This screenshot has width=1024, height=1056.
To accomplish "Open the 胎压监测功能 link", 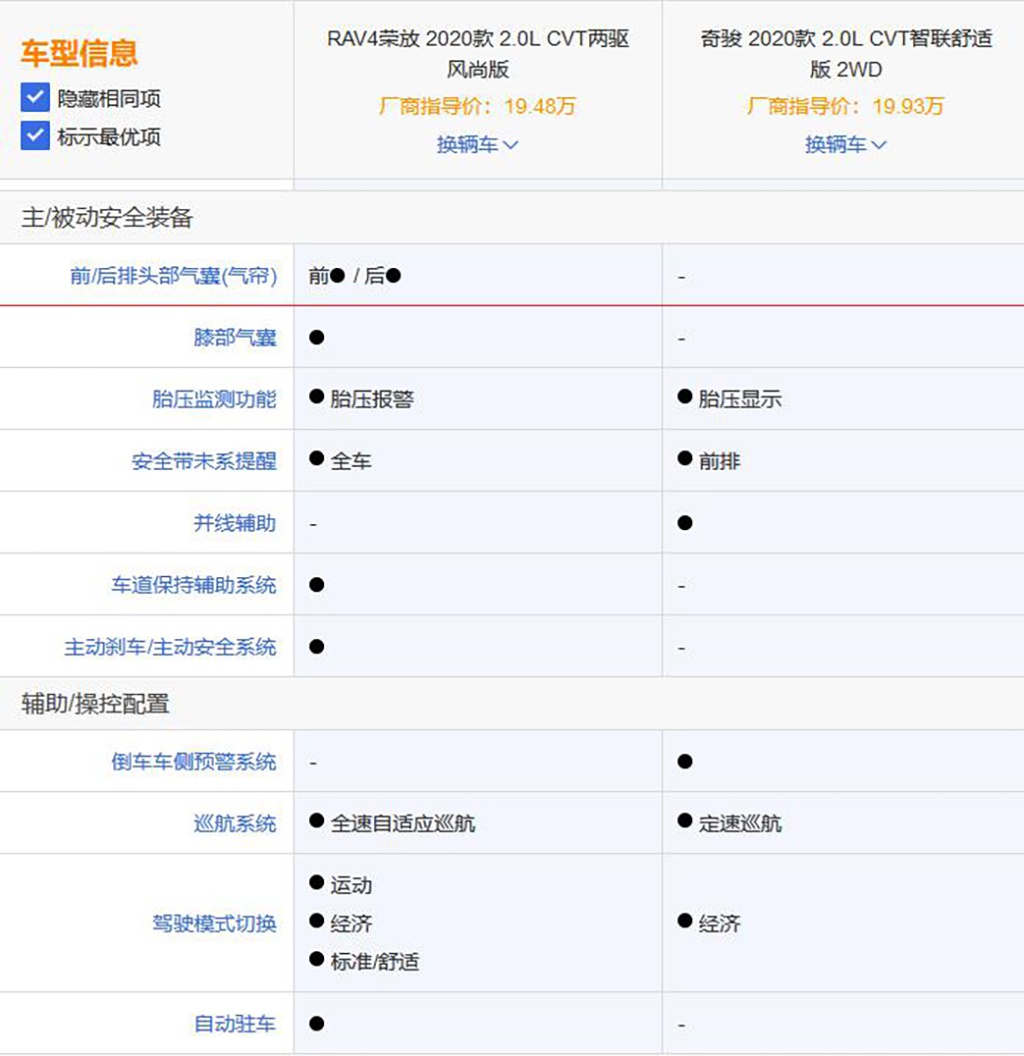I will coord(214,399).
